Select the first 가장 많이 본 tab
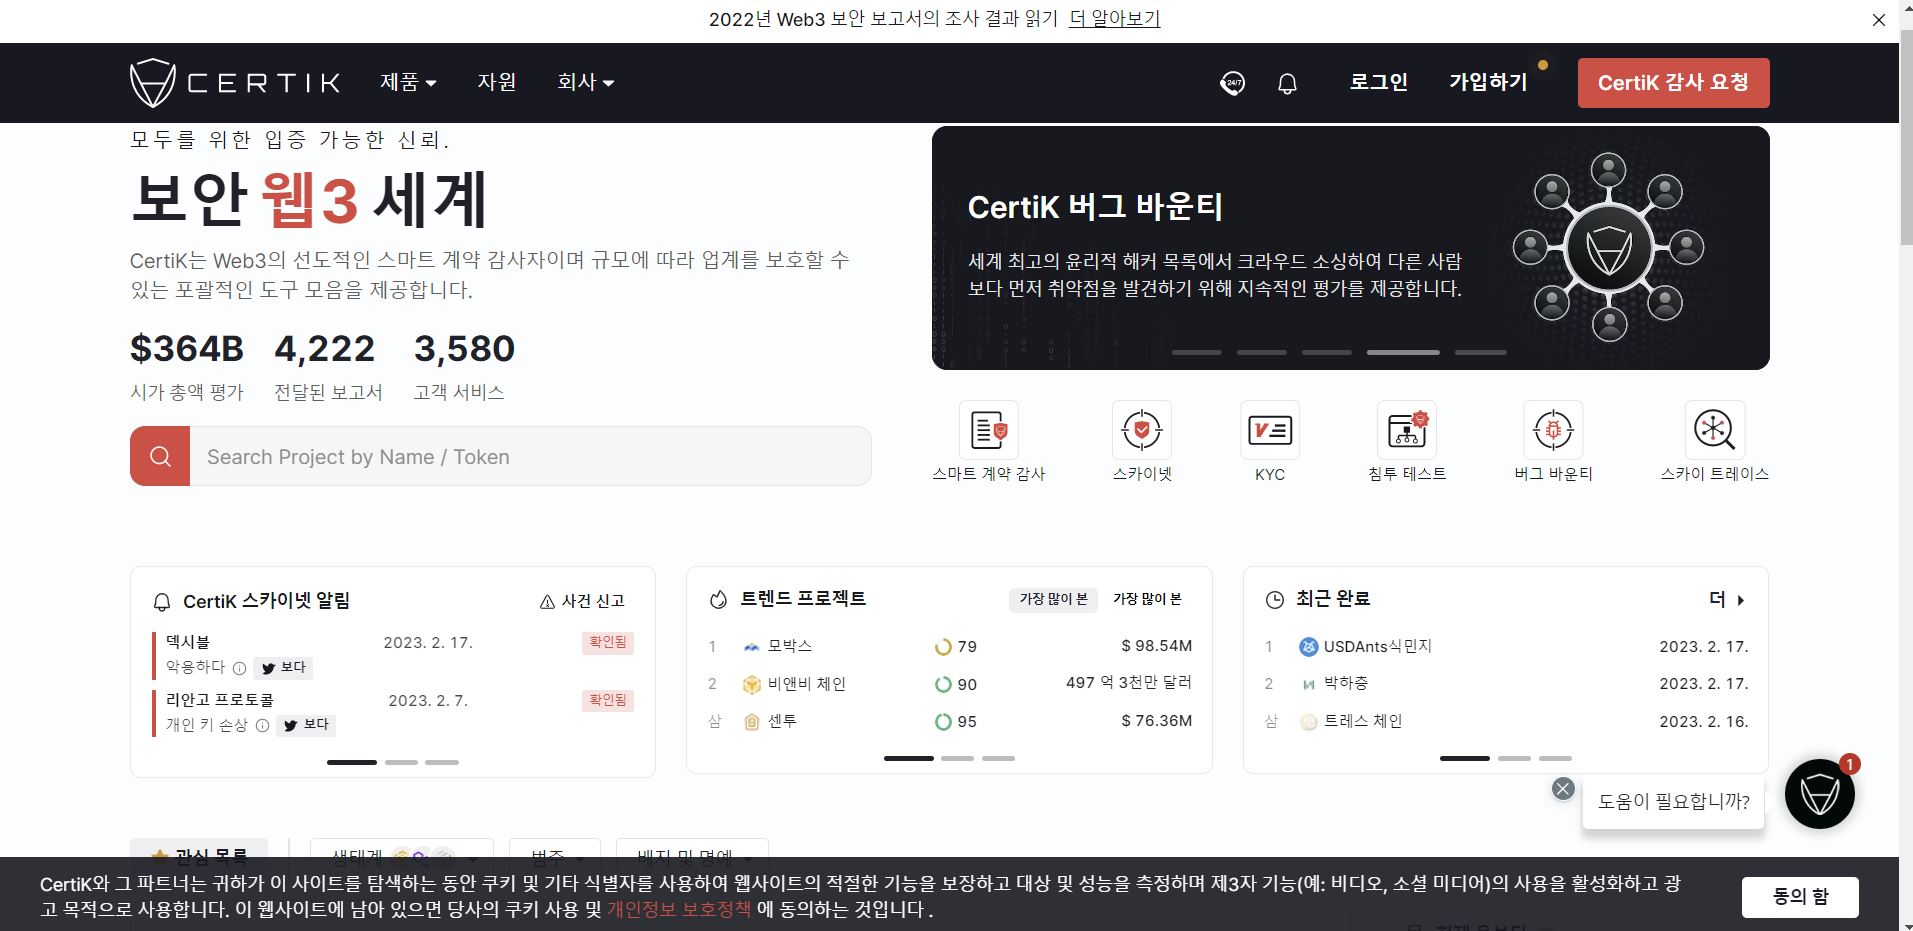The height and width of the screenshot is (931, 1913). pos(1053,599)
